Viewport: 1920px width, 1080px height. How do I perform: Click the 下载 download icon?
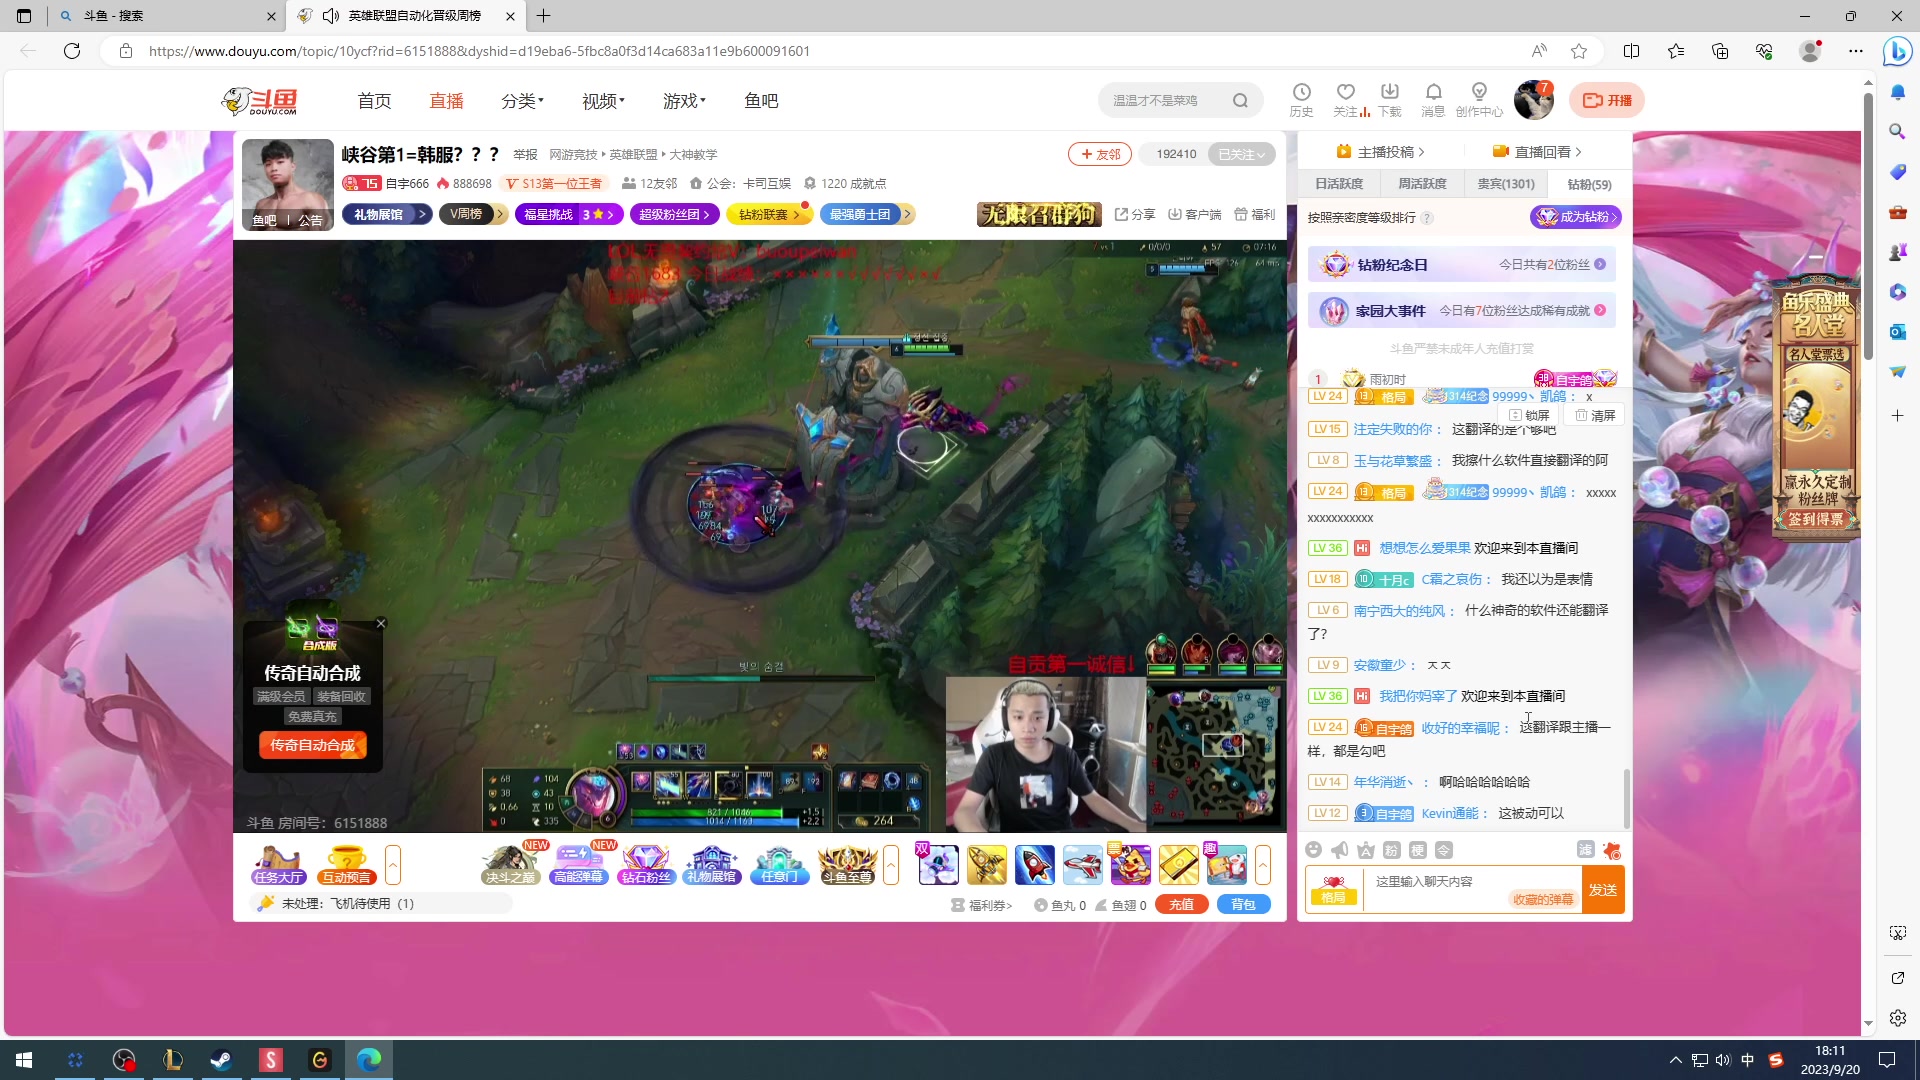1390,99
